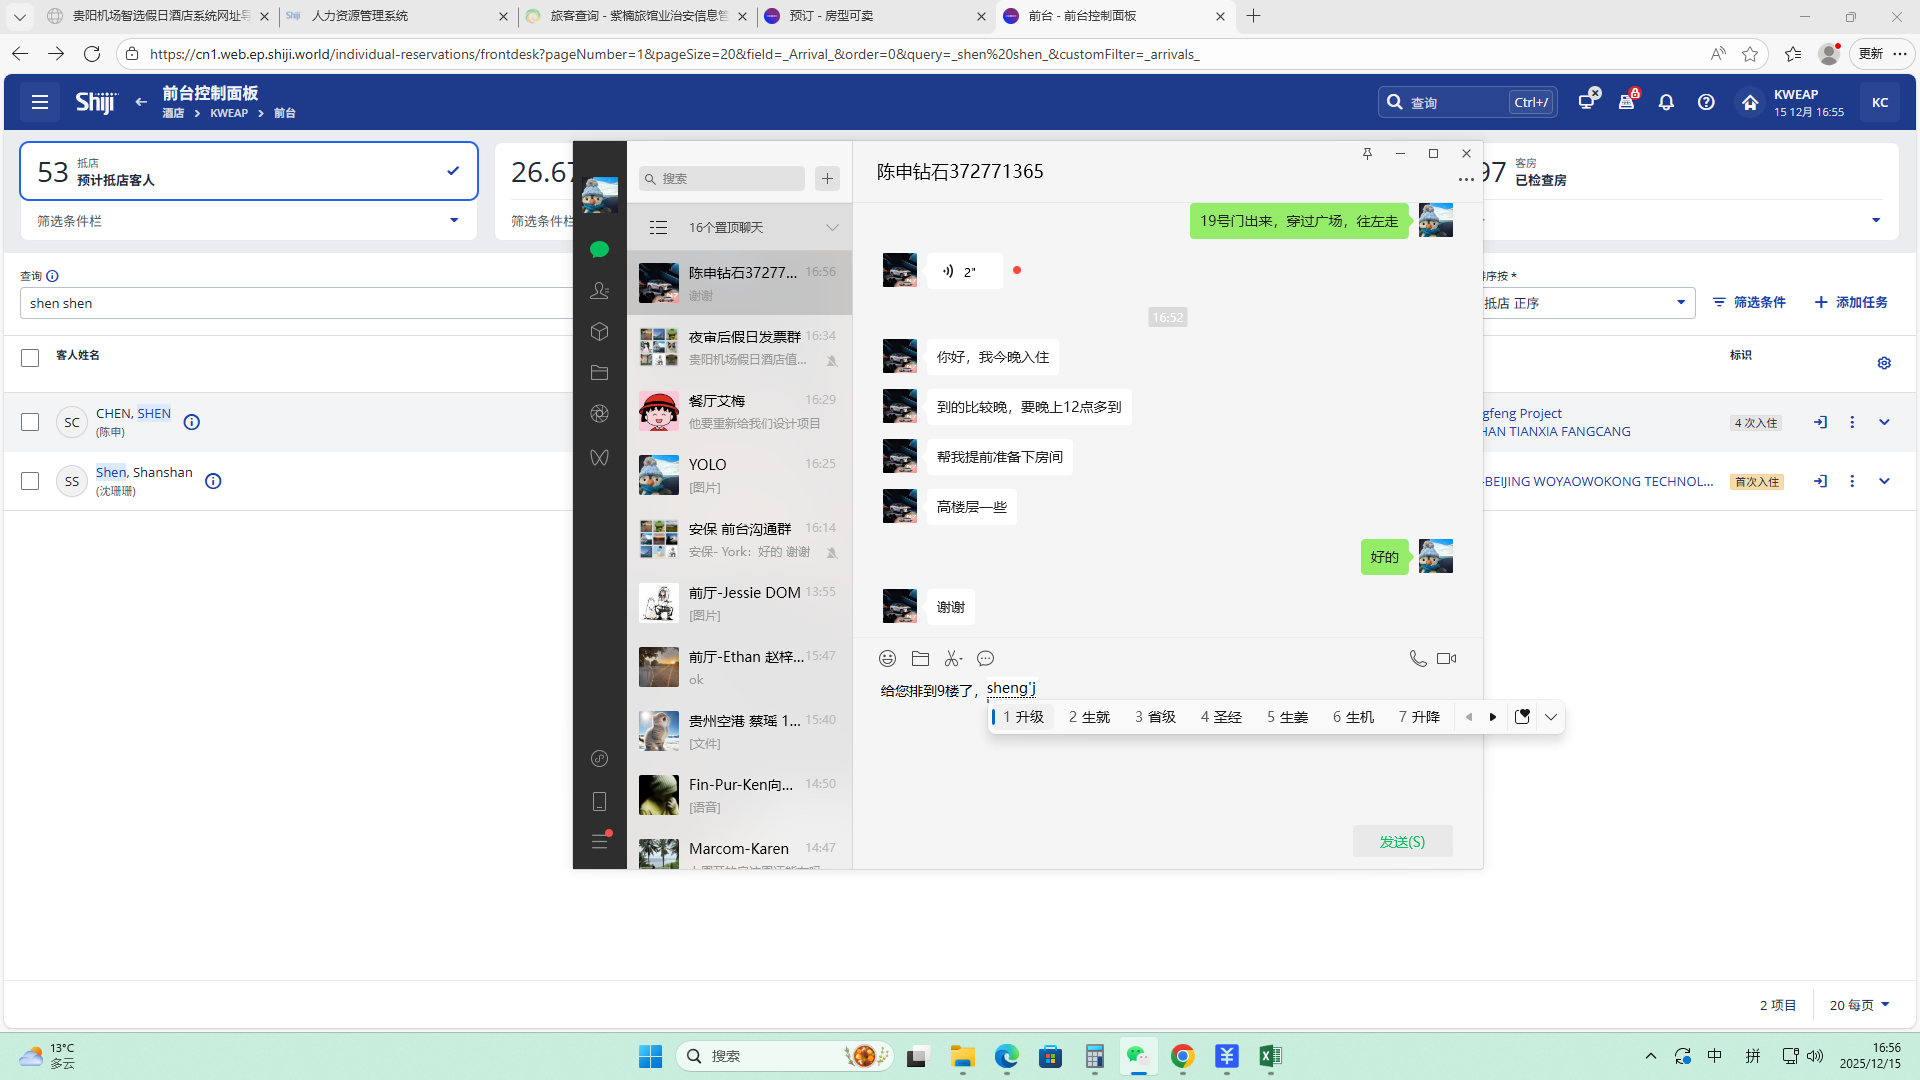Click the scissors screenshot icon in chat
Screen dimensions: 1920x1080
click(x=952, y=658)
